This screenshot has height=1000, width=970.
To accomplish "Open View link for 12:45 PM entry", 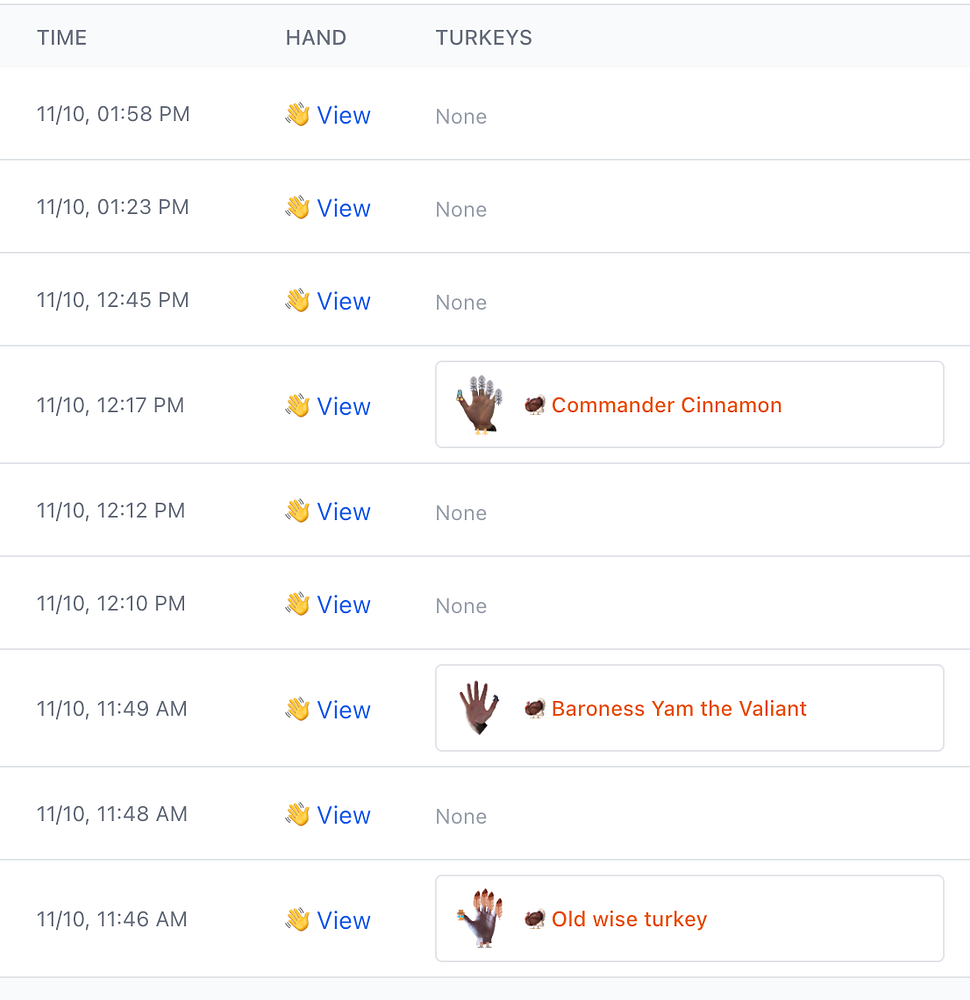I will coord(343,302).
